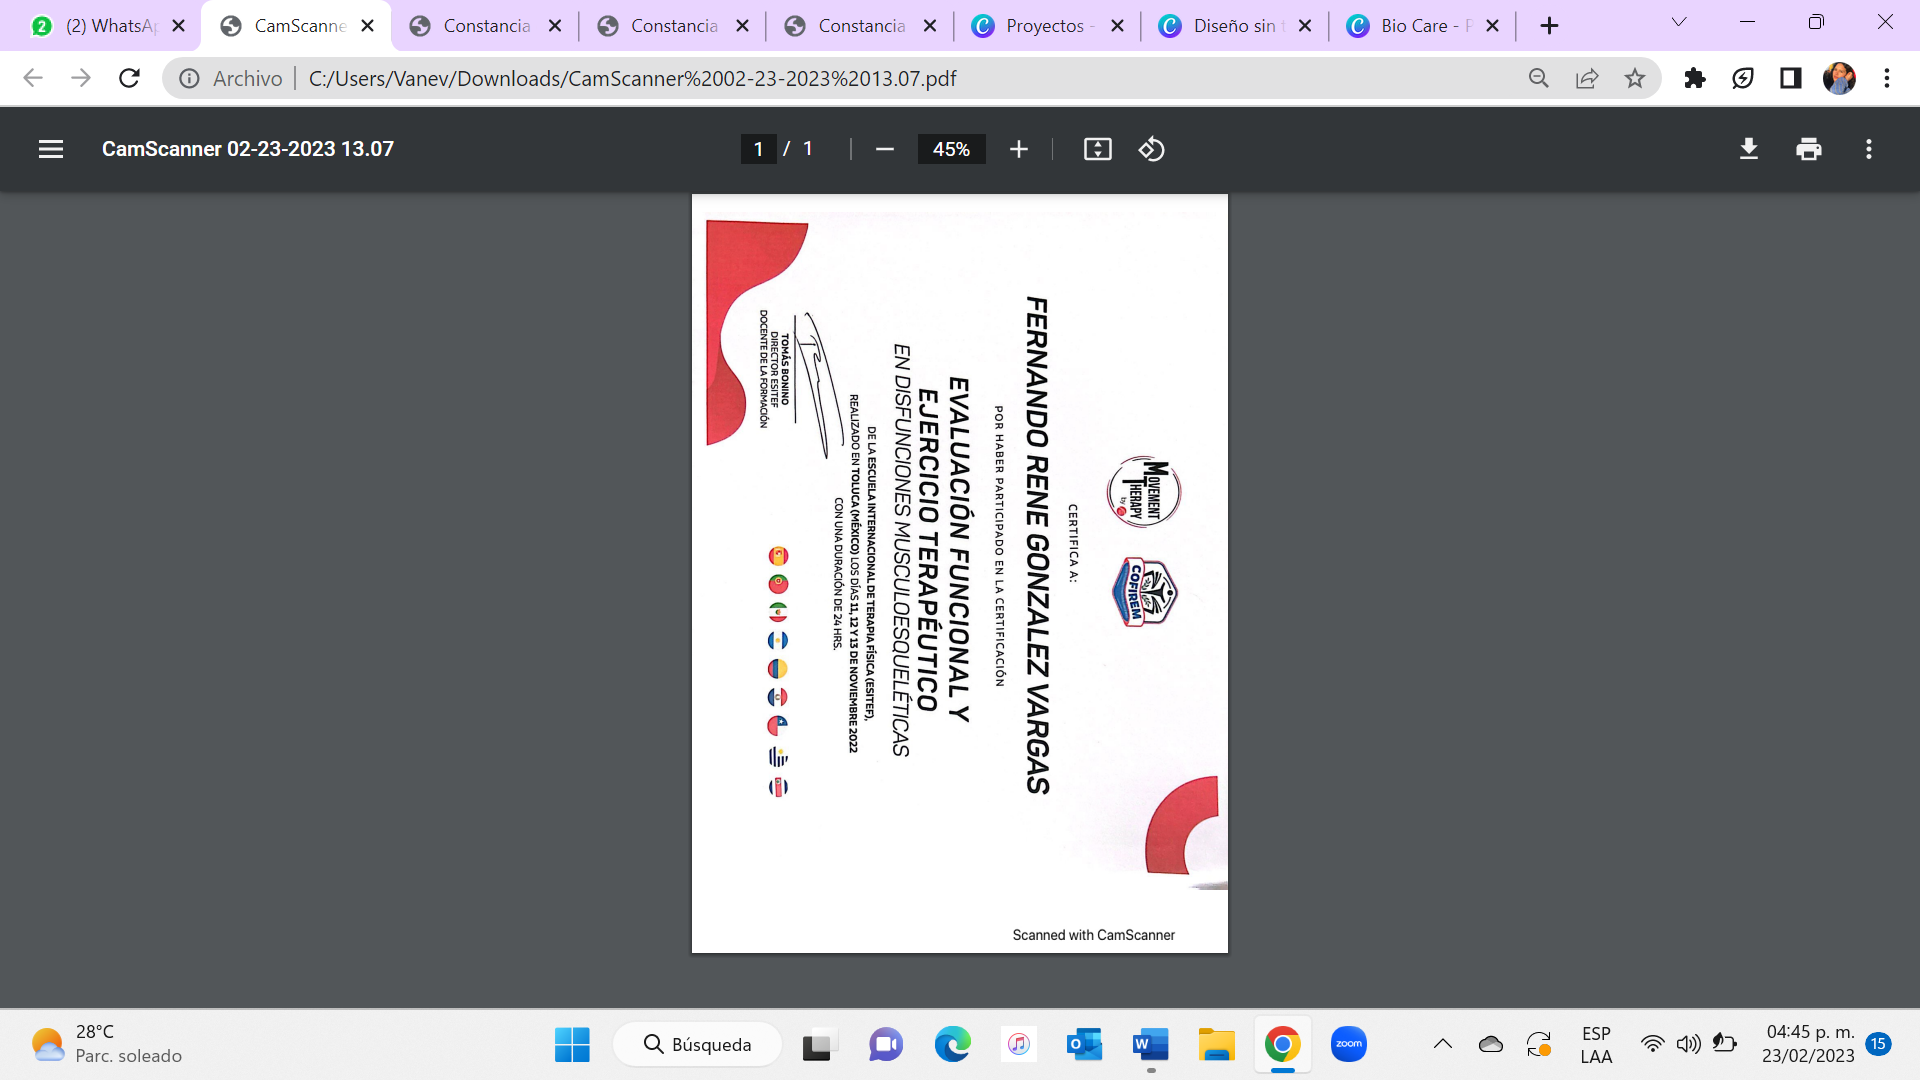
Task: Show hidden system tray icons
Action: click(x=1442, y=1044)
